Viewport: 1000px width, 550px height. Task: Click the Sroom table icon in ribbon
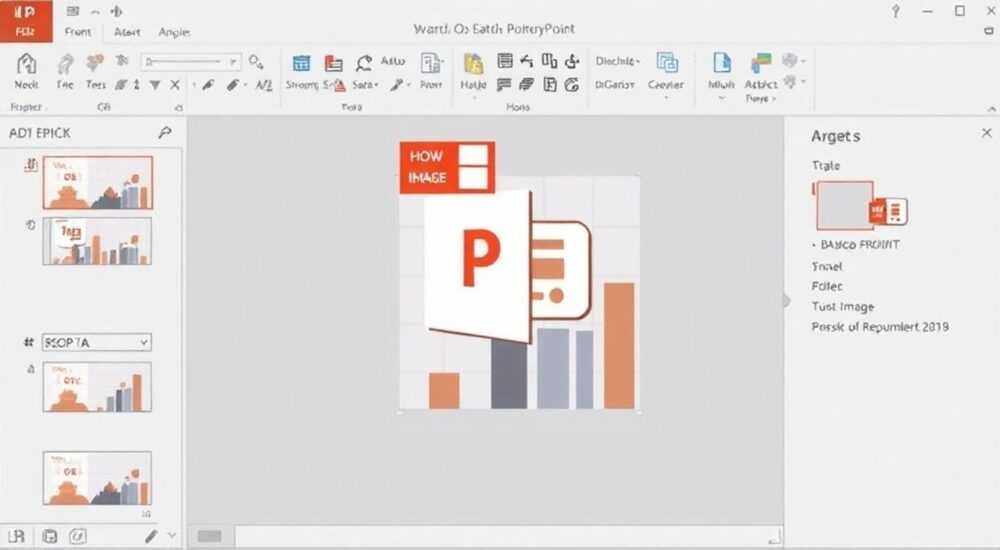[x=301, y=63]
